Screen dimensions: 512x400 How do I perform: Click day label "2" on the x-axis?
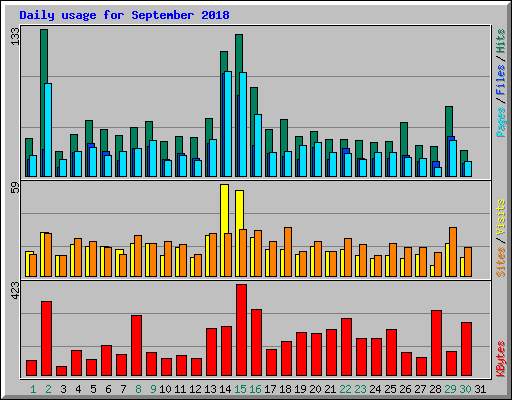point(48,389)
